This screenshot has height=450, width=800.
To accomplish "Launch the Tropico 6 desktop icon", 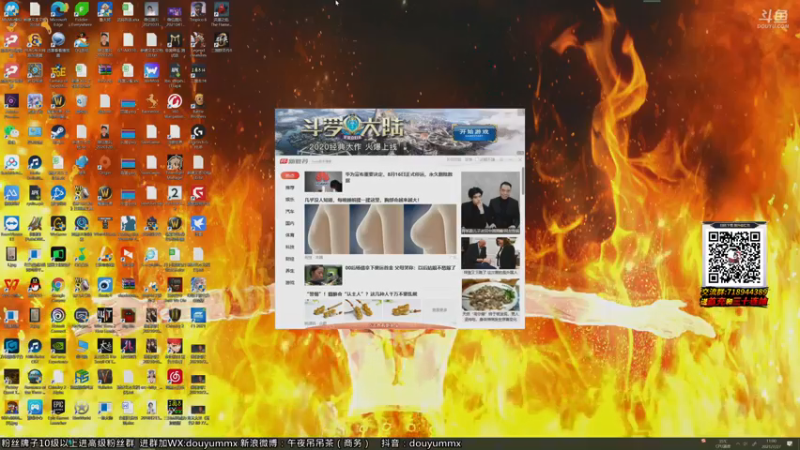I will [x=198, y=10].
